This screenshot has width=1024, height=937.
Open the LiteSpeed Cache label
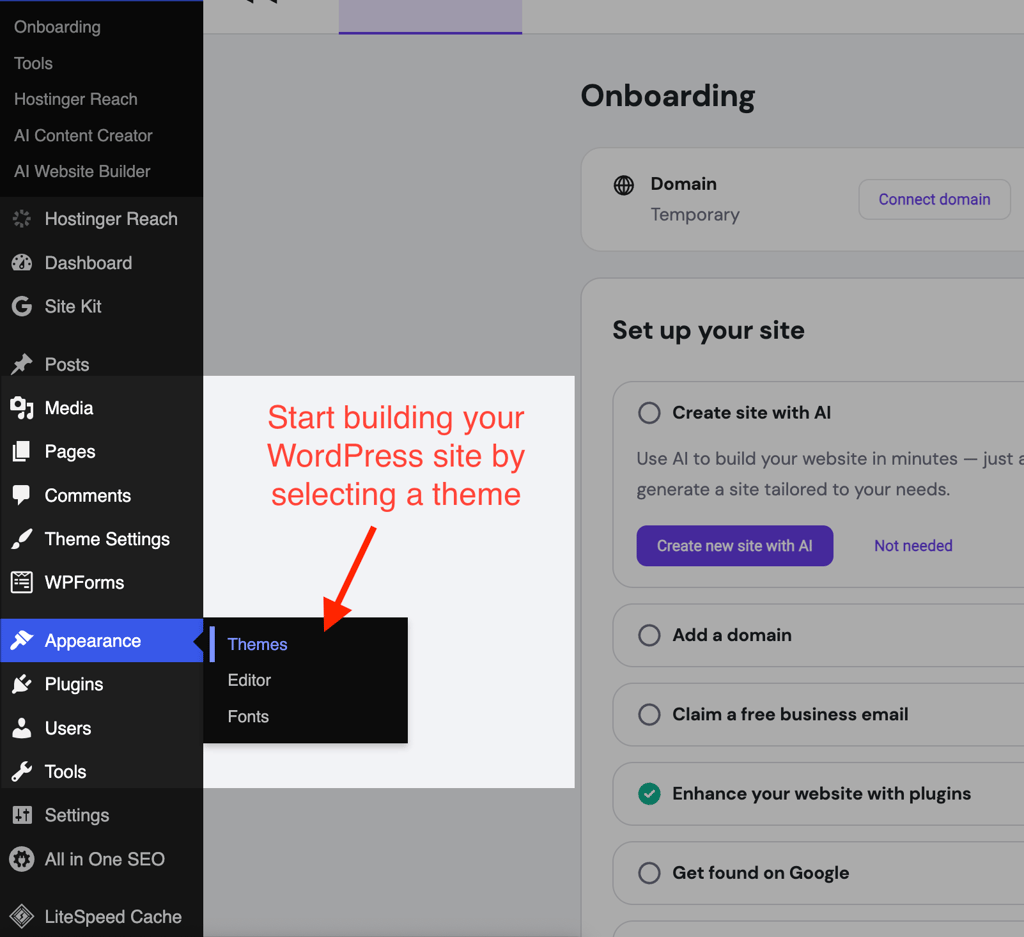click(x=113, y=917)
